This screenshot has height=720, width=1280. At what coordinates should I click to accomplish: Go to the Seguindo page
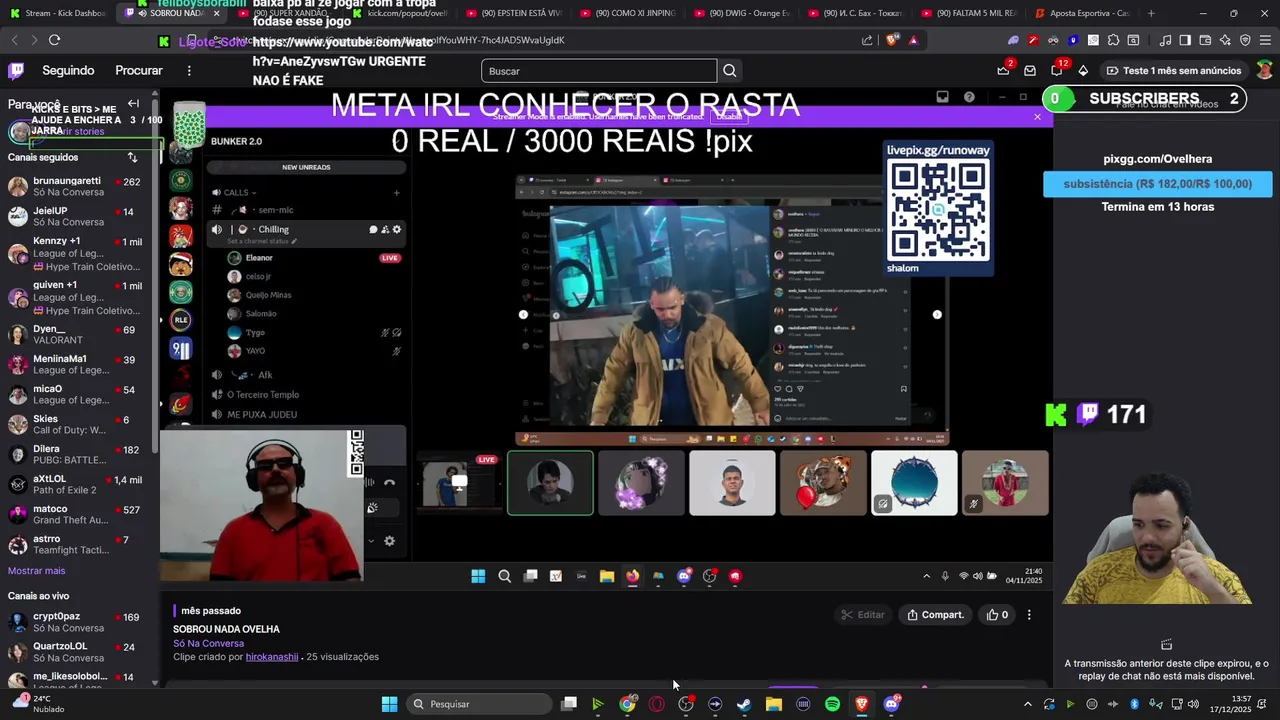[68, 71]
